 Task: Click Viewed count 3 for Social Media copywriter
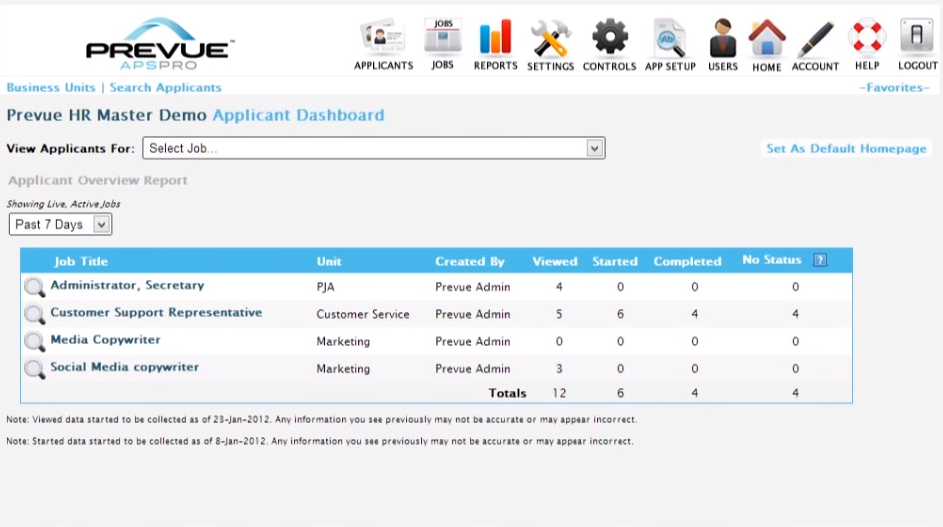tap(559, 369)
